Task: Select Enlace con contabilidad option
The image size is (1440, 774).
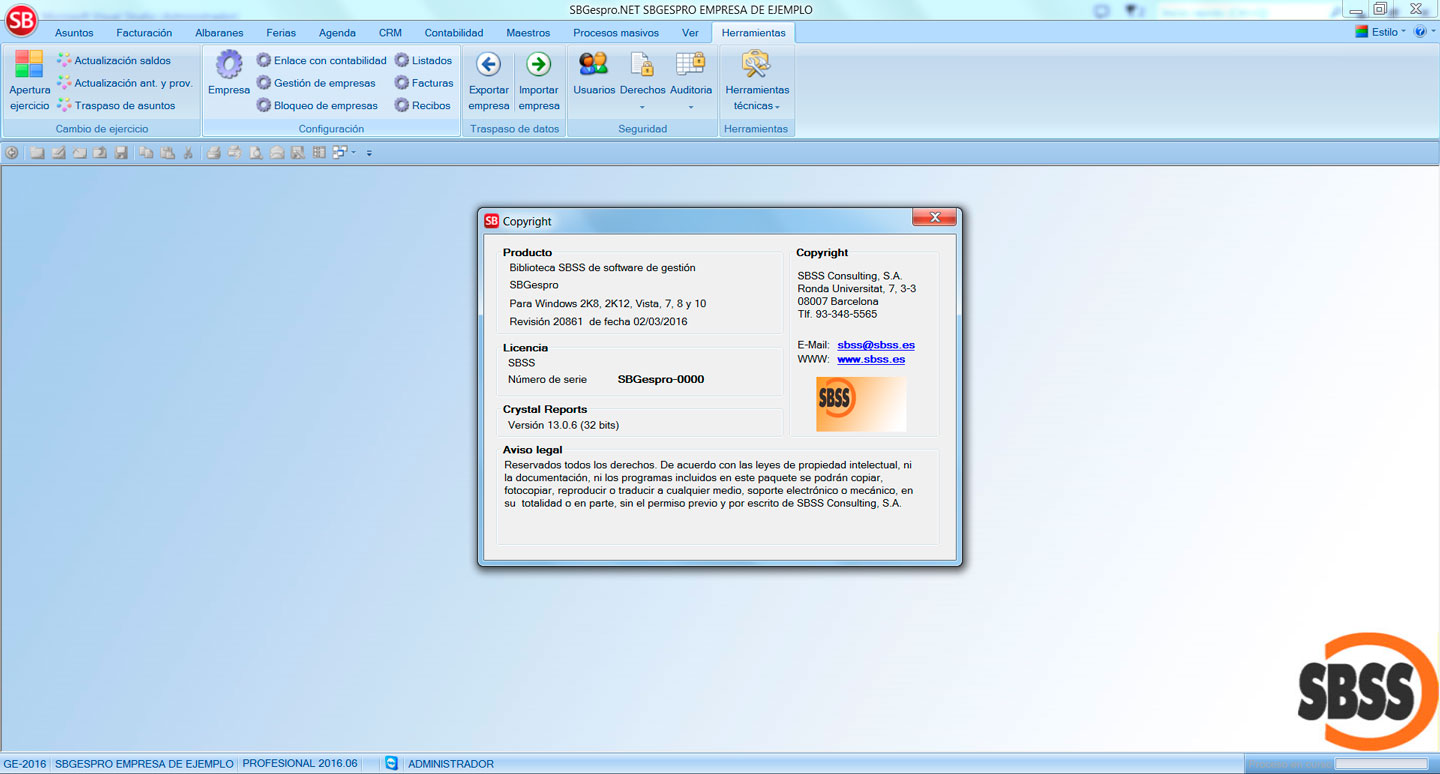Action: [322, 61]
